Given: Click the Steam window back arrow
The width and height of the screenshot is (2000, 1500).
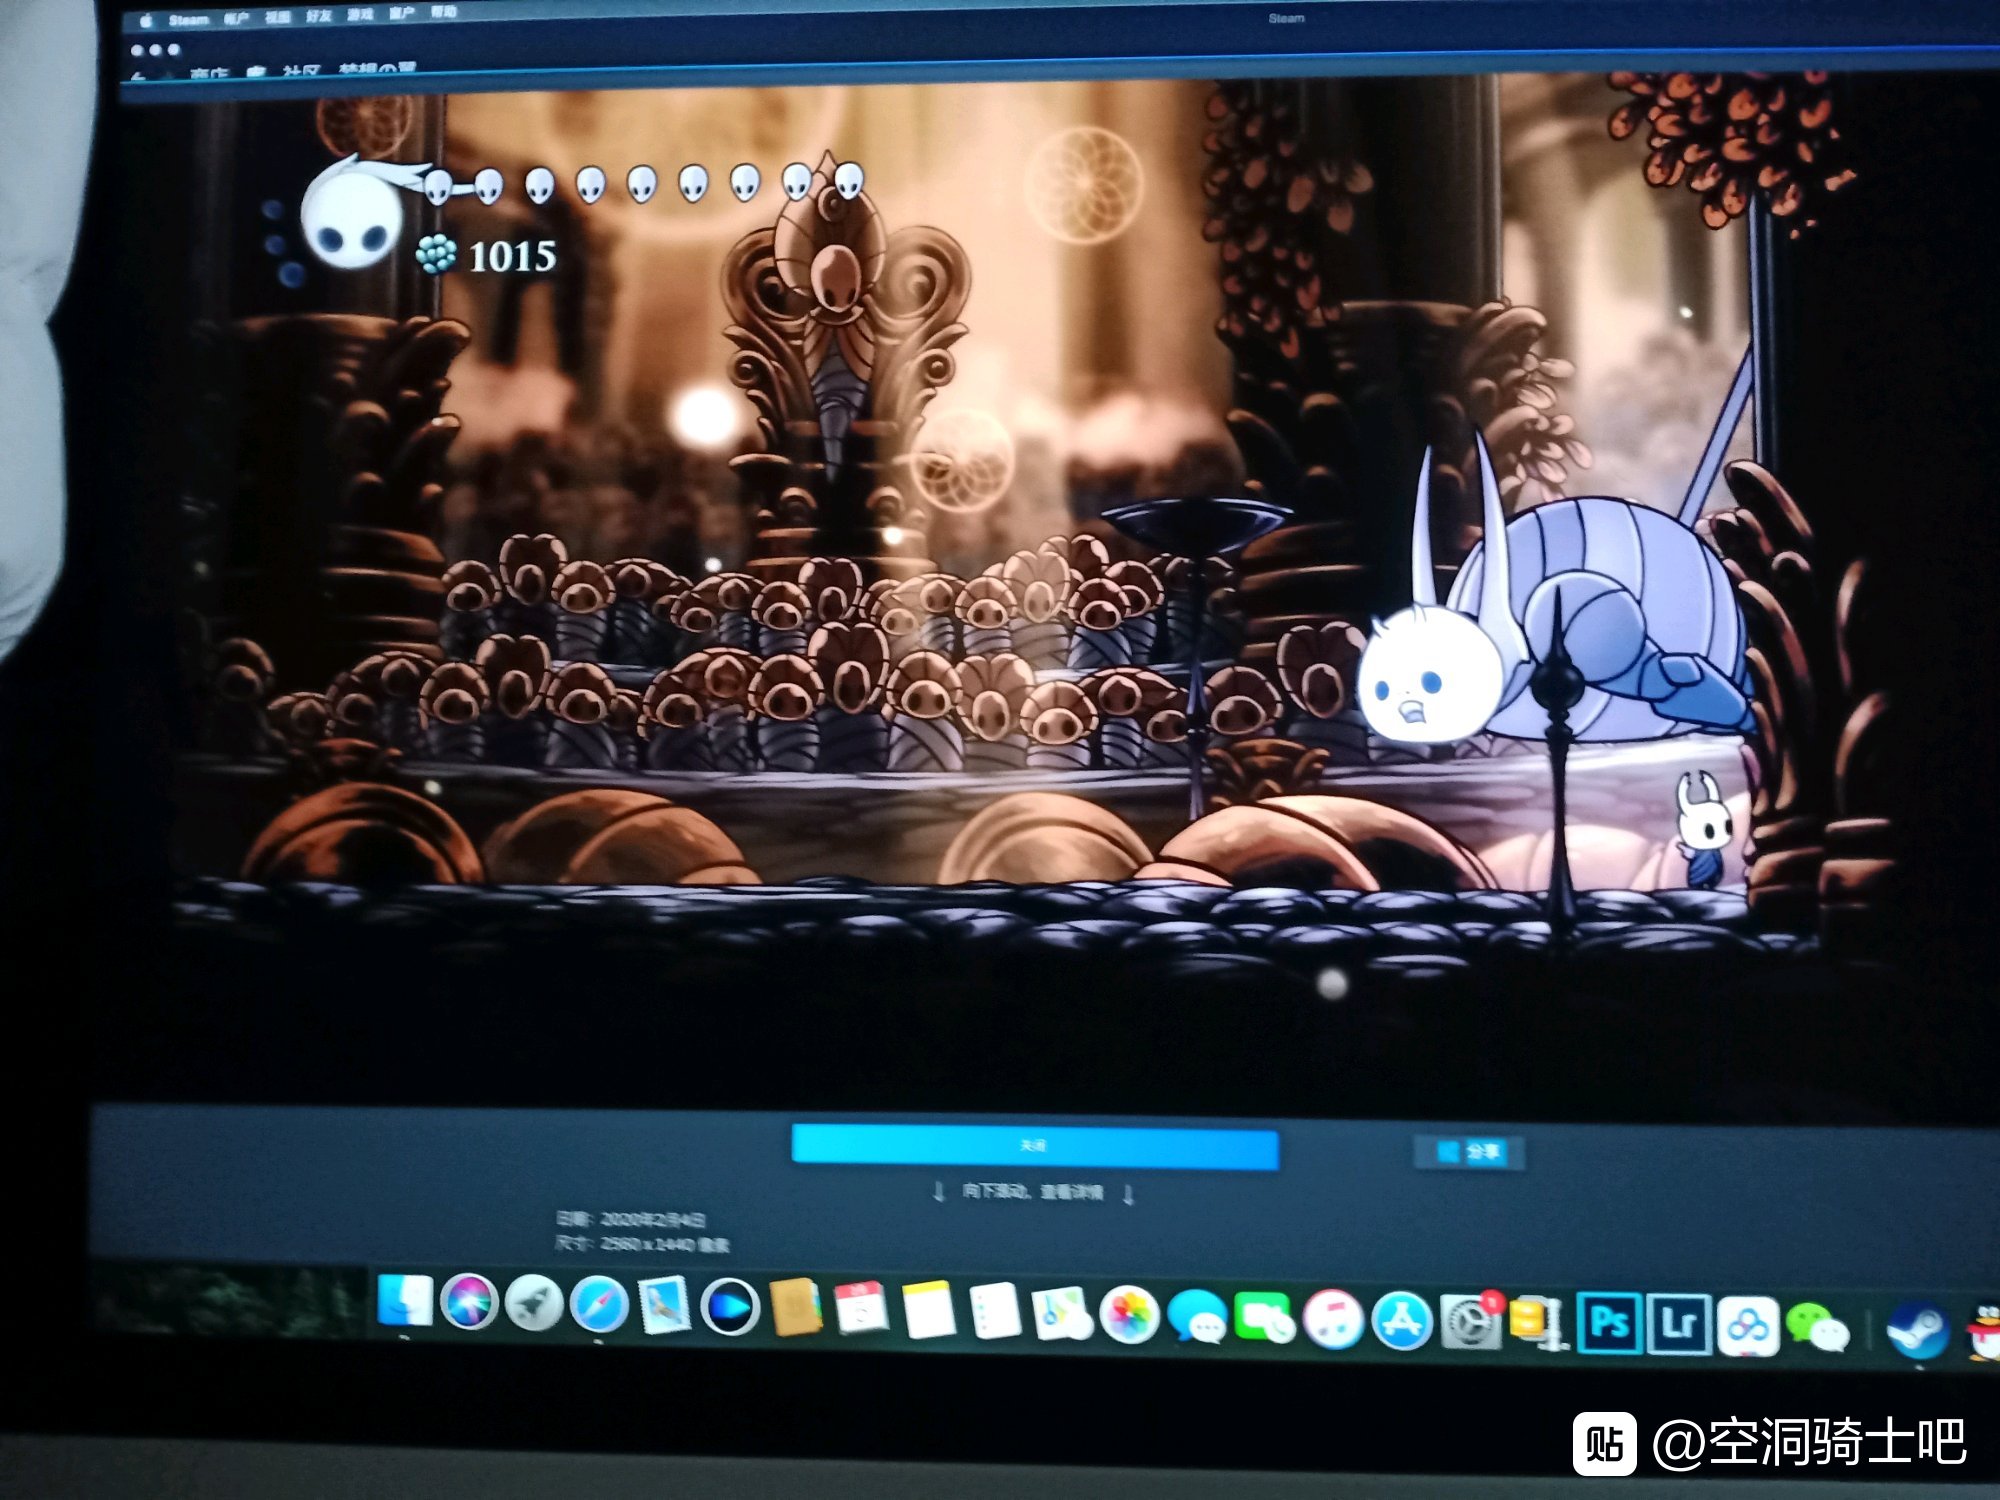Looking at the screenshot, I should [138, 77].
